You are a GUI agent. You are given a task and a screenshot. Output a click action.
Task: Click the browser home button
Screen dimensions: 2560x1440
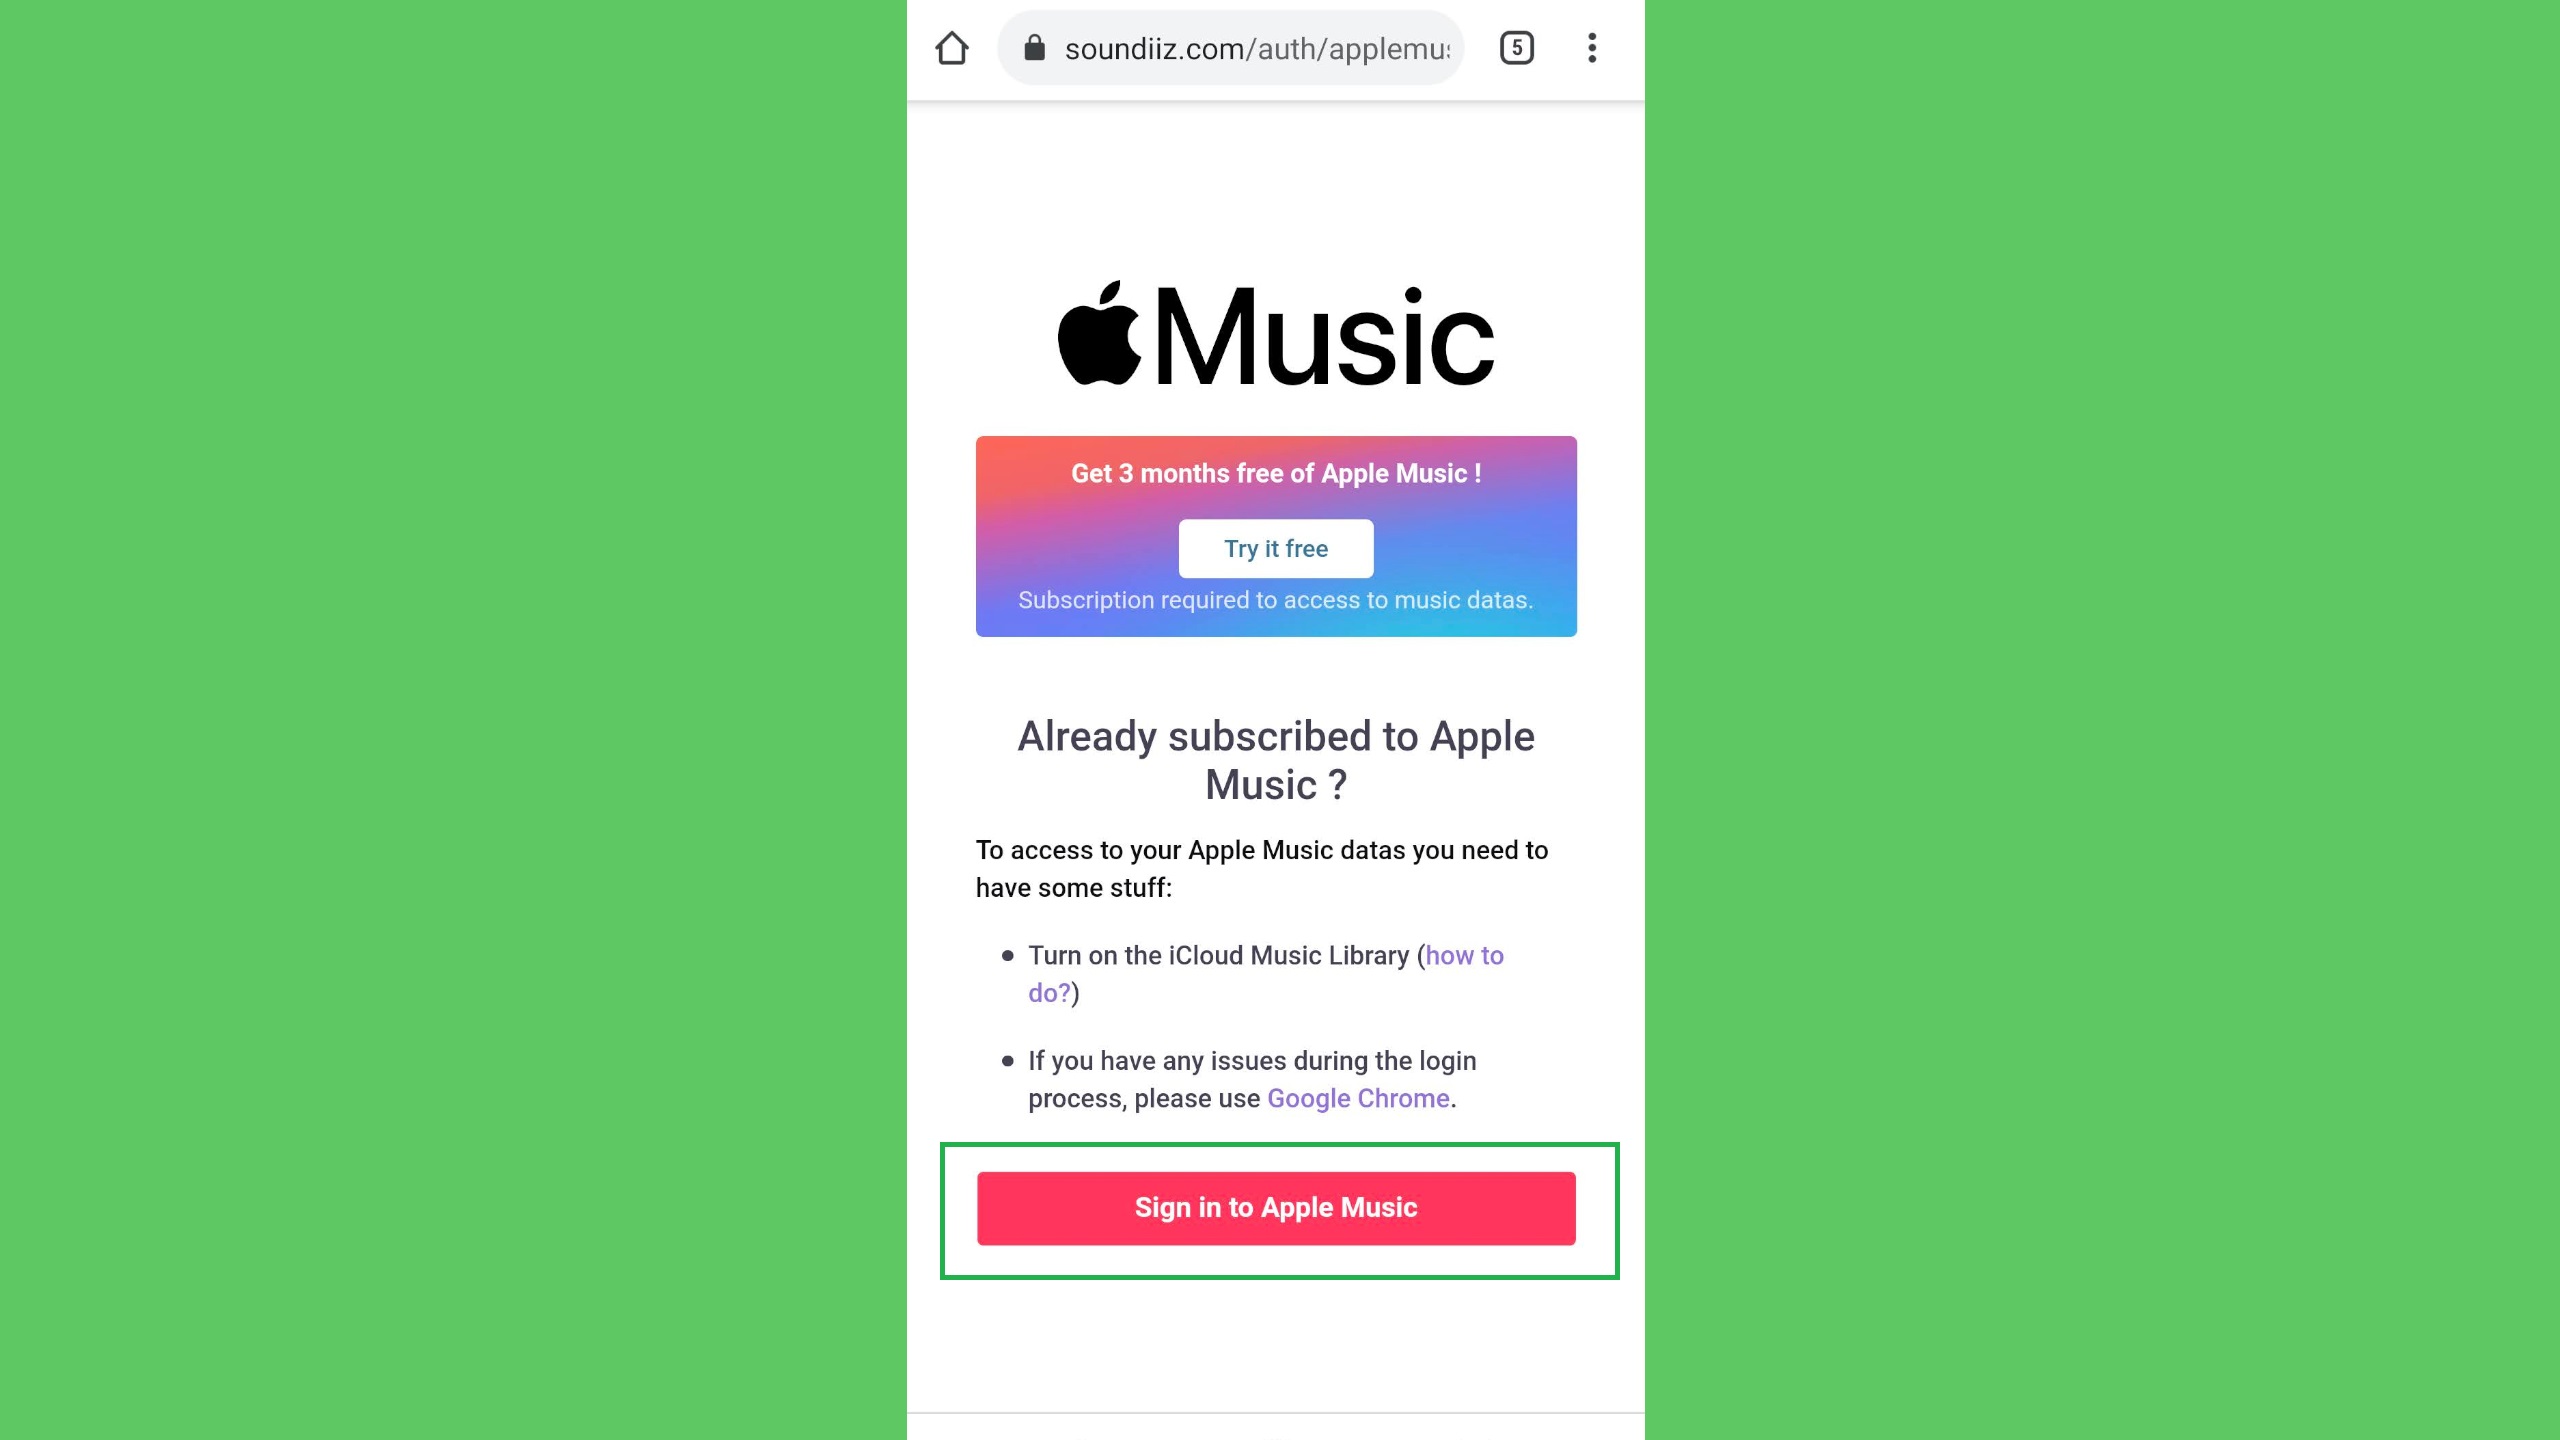pyautogui.click(x=953, y=47)
